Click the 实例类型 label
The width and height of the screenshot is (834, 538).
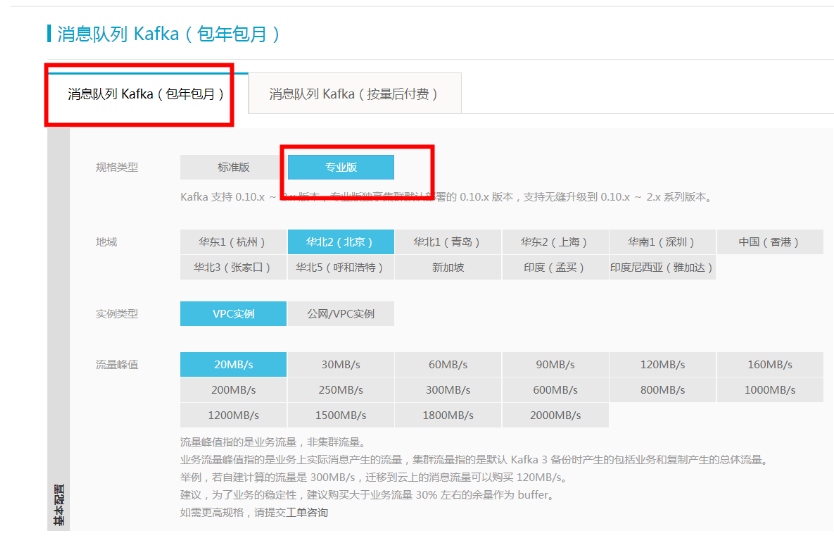click(116, 314)
